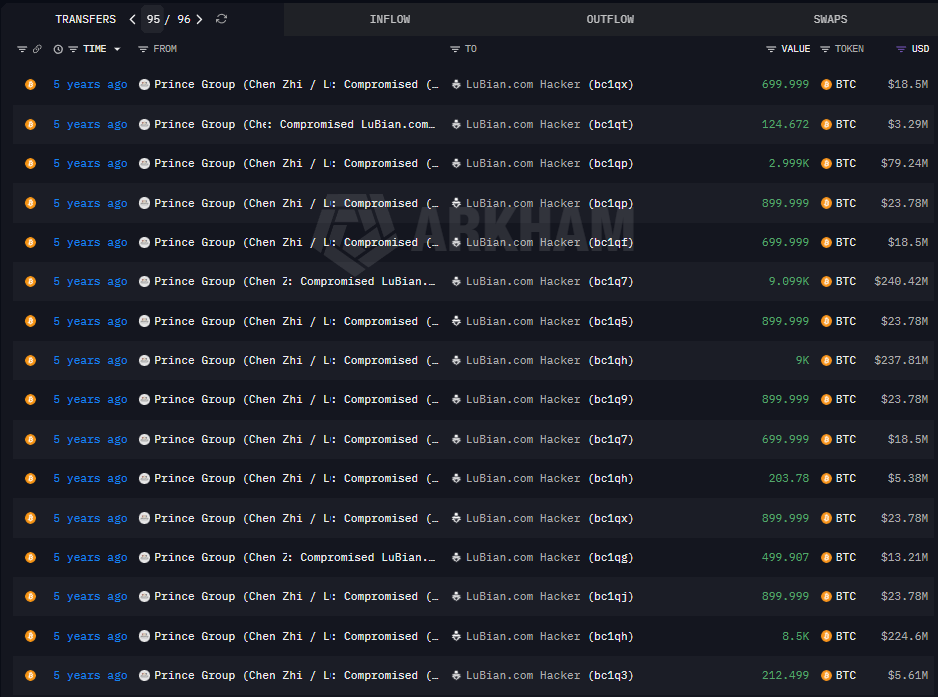Image resolution: width=938 pixels, height=697 pixels.
Task: Click hacker icon beside bc1q5 recipient
Action: [456, 321]
